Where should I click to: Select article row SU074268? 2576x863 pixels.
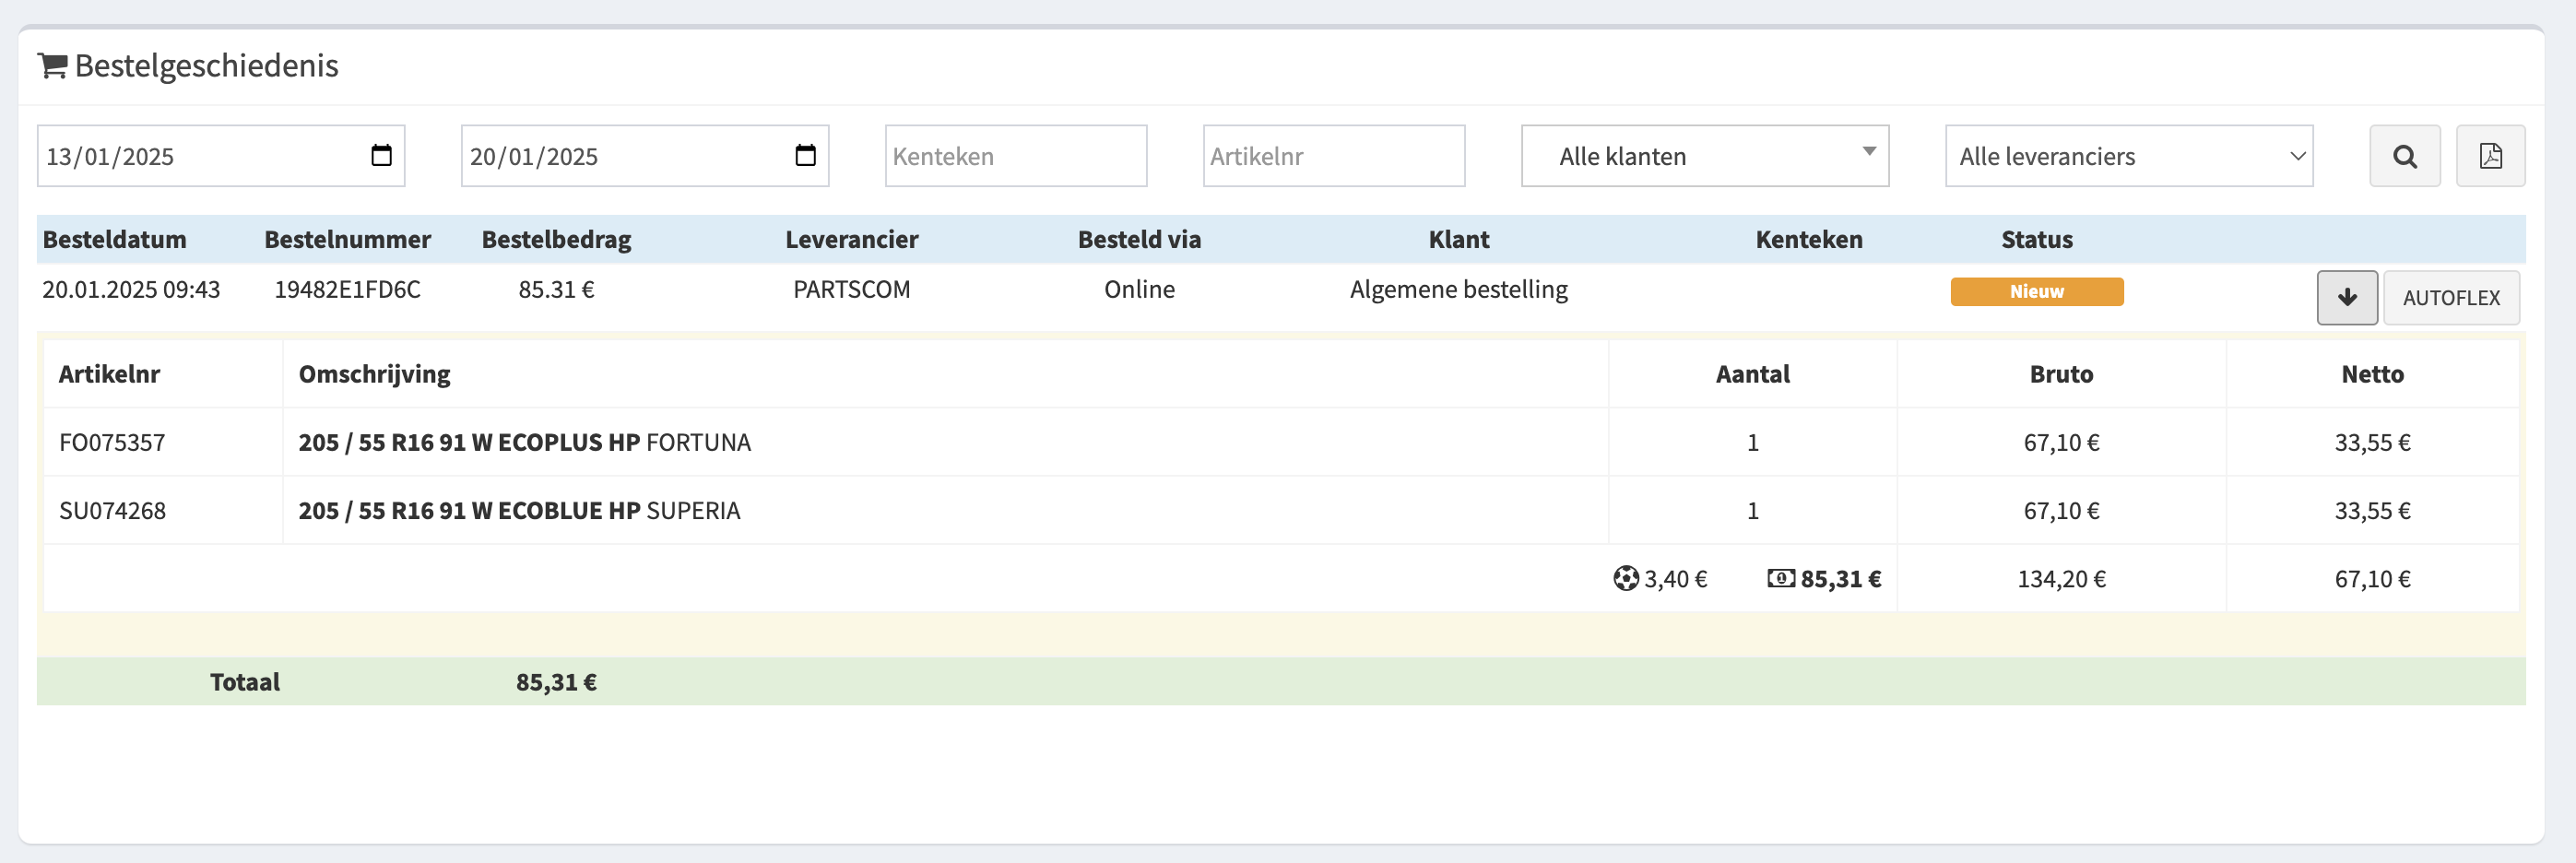coord(112,511)
